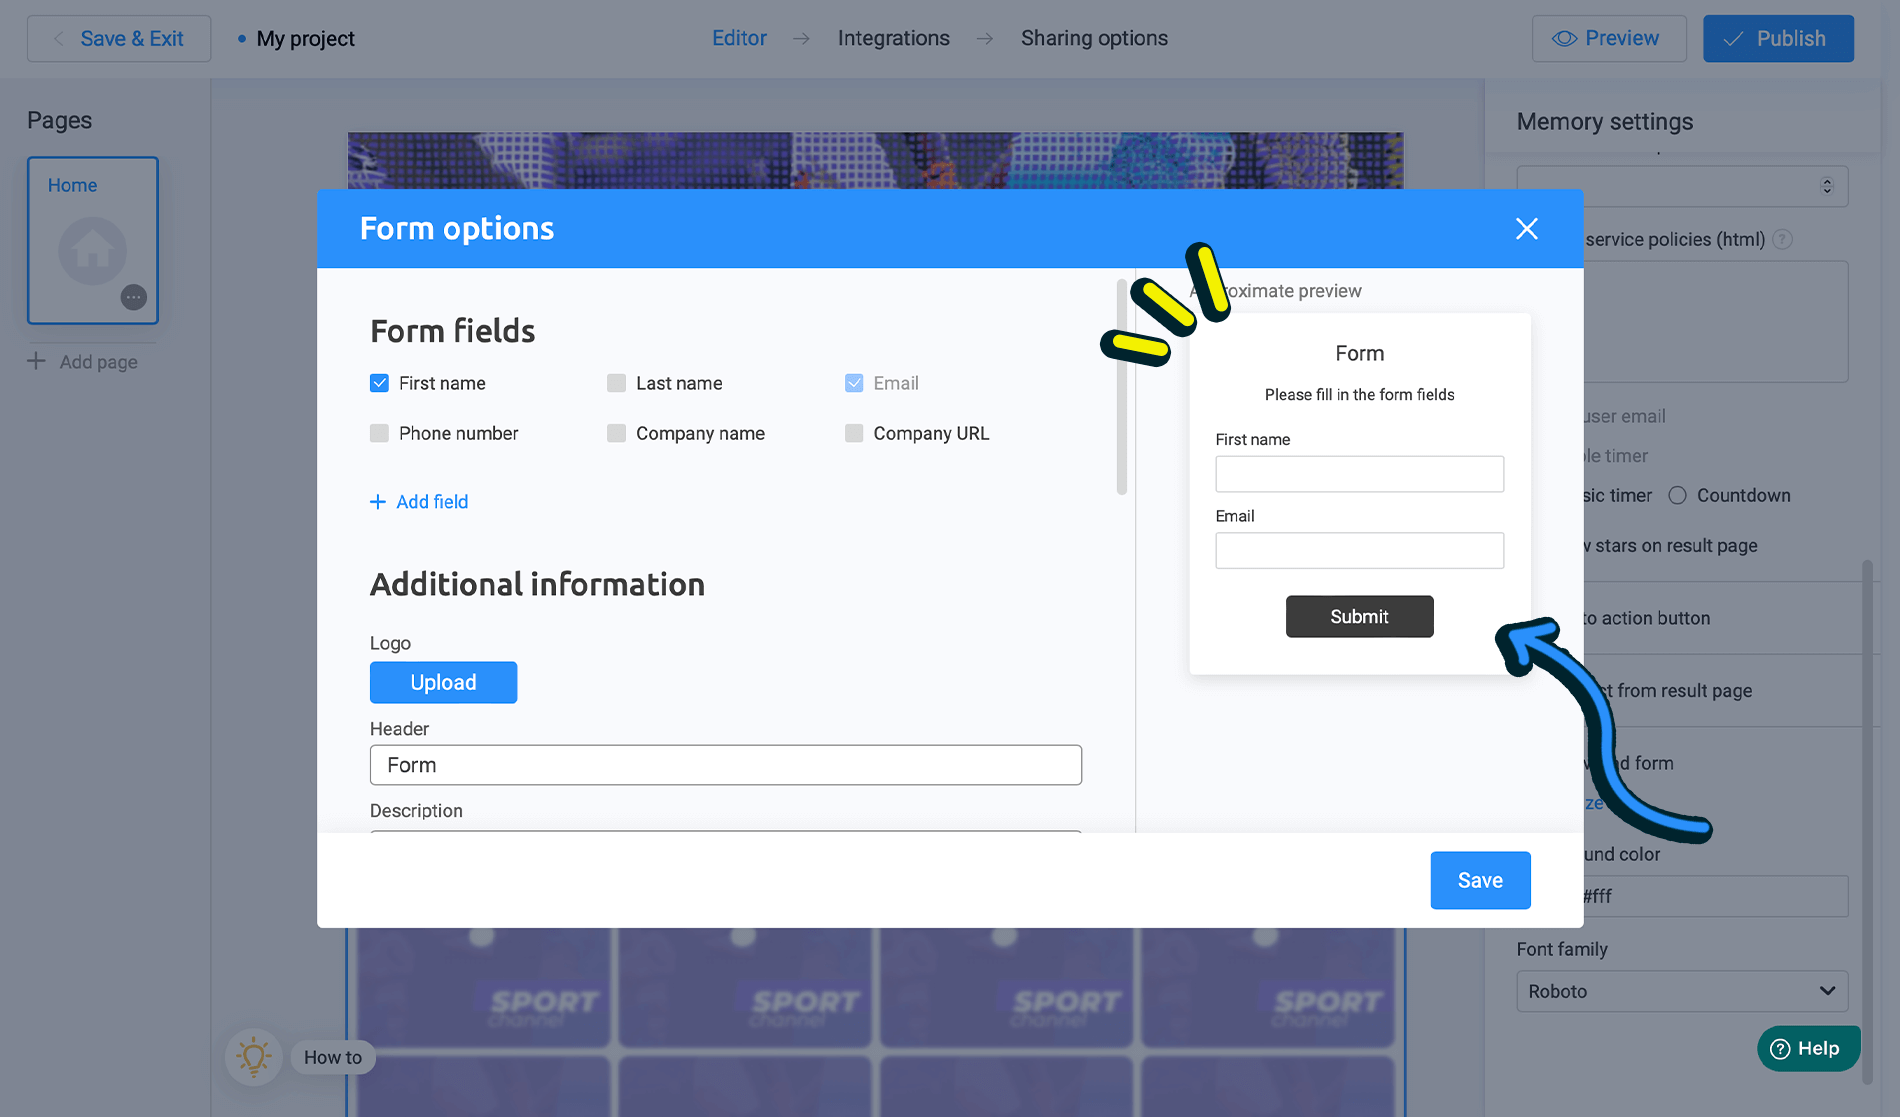This screenshot has height=1117, width=1900.
Task: Open the Home page options ellipsis
Action: pos(134,297)
